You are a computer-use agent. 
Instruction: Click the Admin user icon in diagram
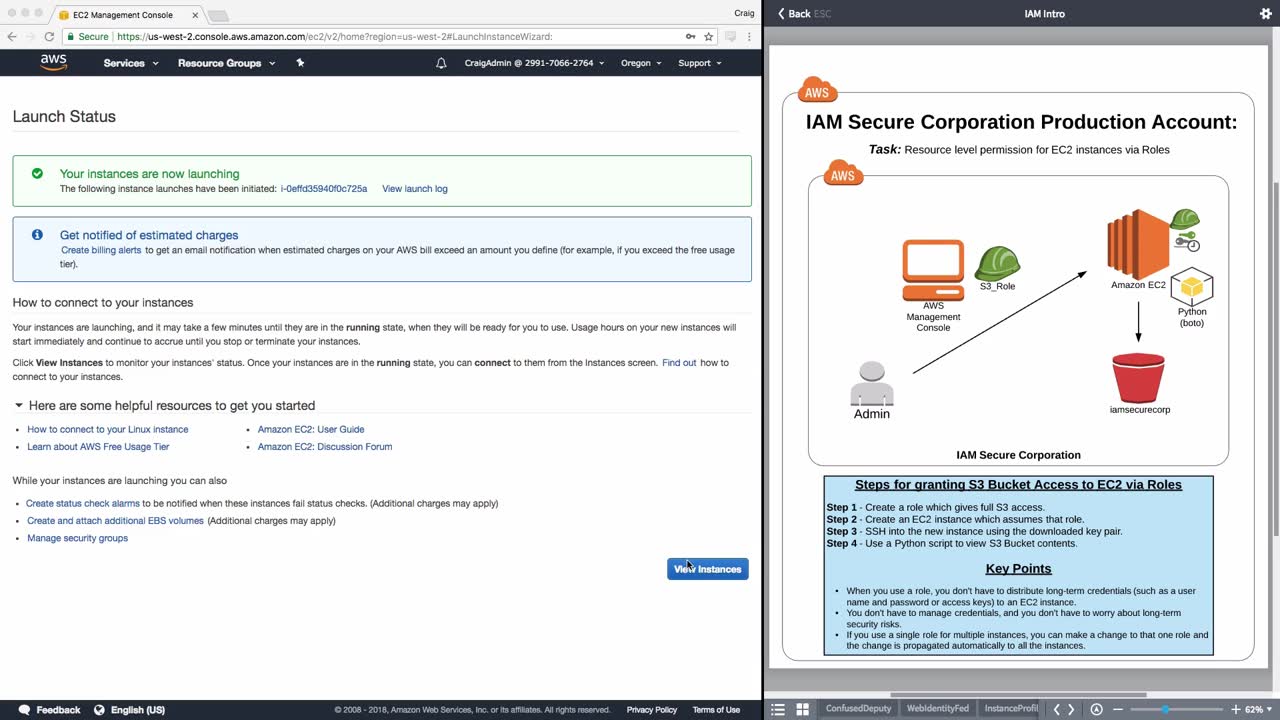[871, 383]
